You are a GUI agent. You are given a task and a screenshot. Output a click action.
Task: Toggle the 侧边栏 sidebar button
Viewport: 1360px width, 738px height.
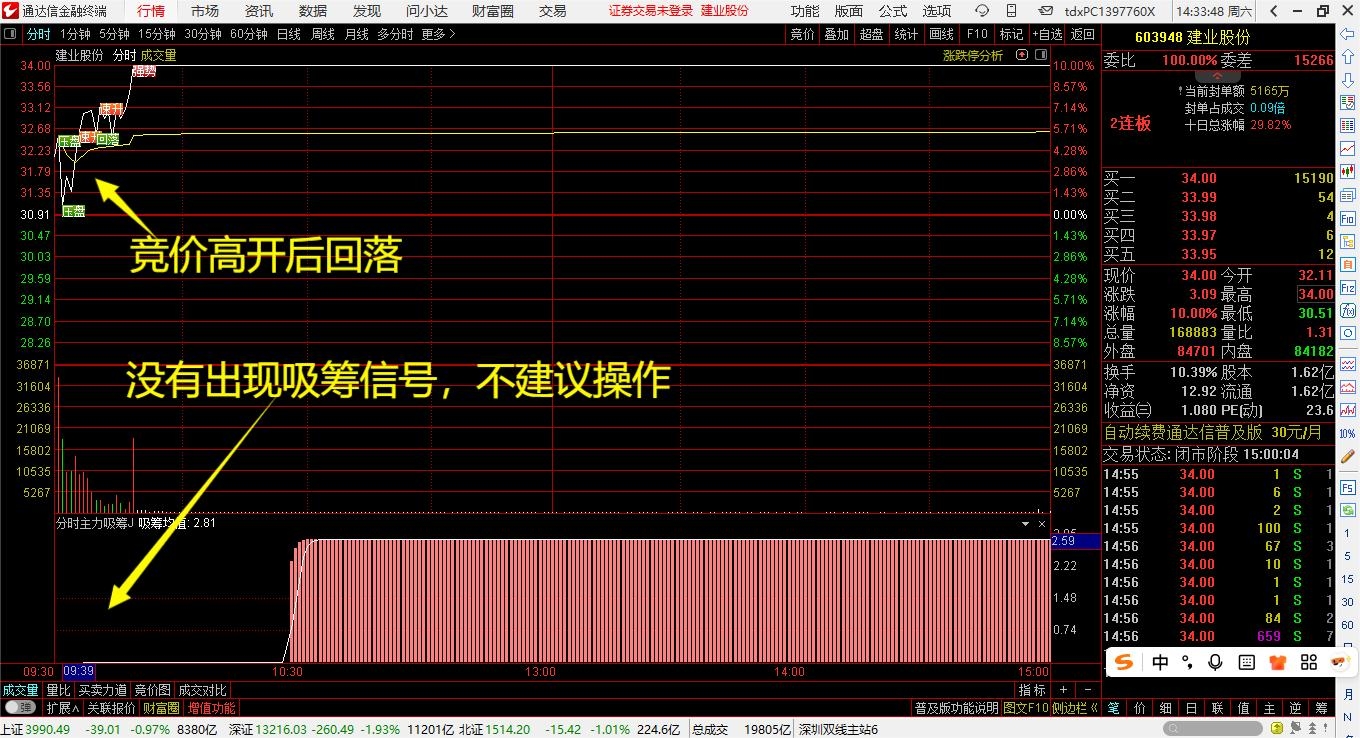[x=1076, y=708]
